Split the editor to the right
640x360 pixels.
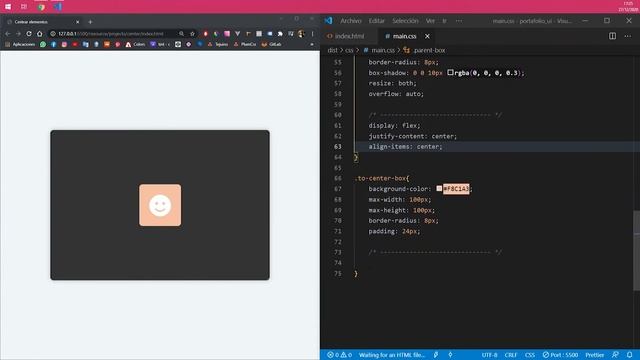coord(612,36)
